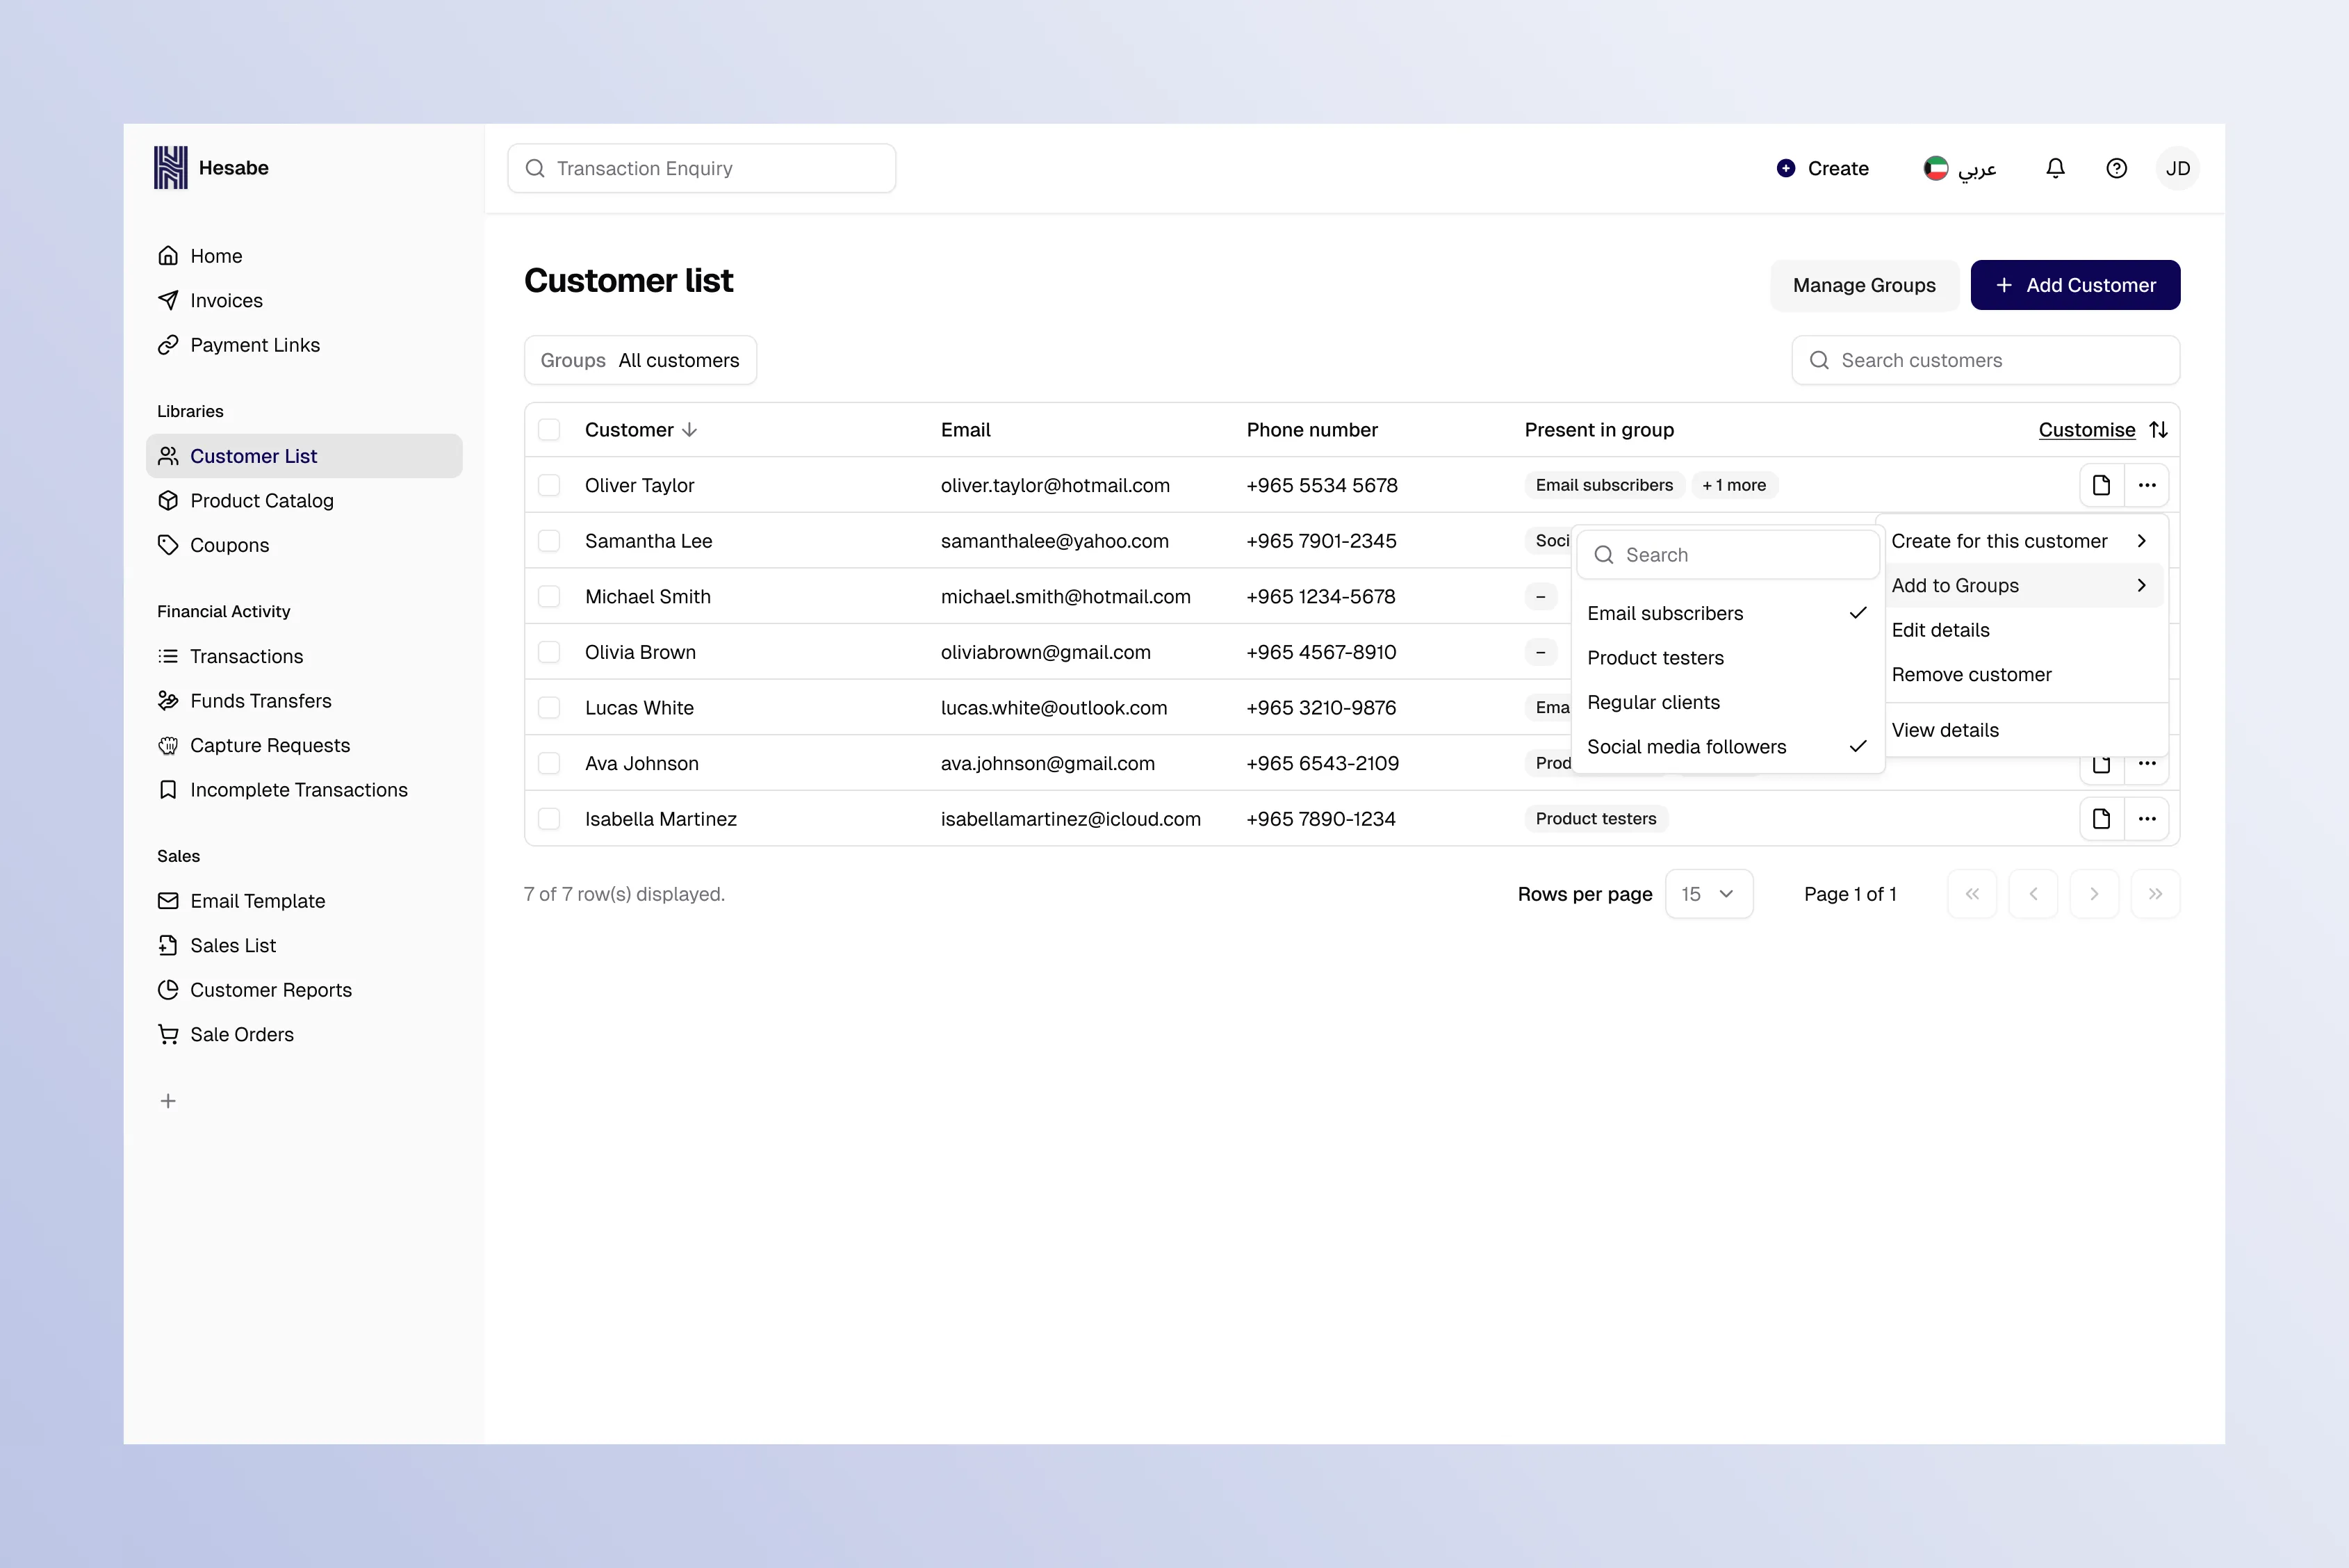
Task: Focus the Transaction Enquiry search field
Action: tap(702, 168)
